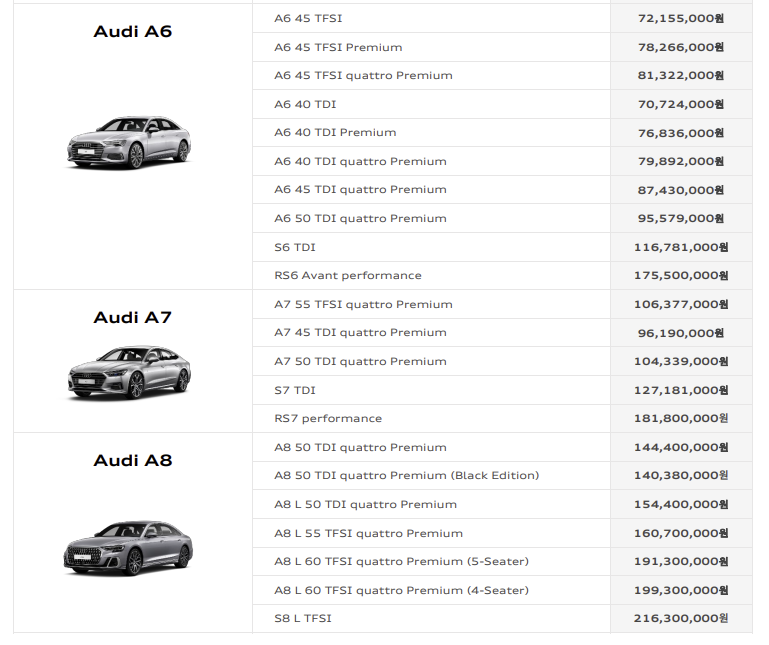Click the A6 45 TFSI Premium model name

(x=338, y=47)
